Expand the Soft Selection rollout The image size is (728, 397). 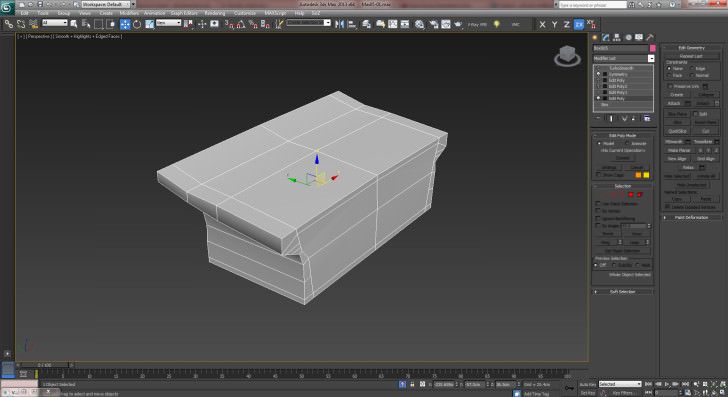point(623,292)
